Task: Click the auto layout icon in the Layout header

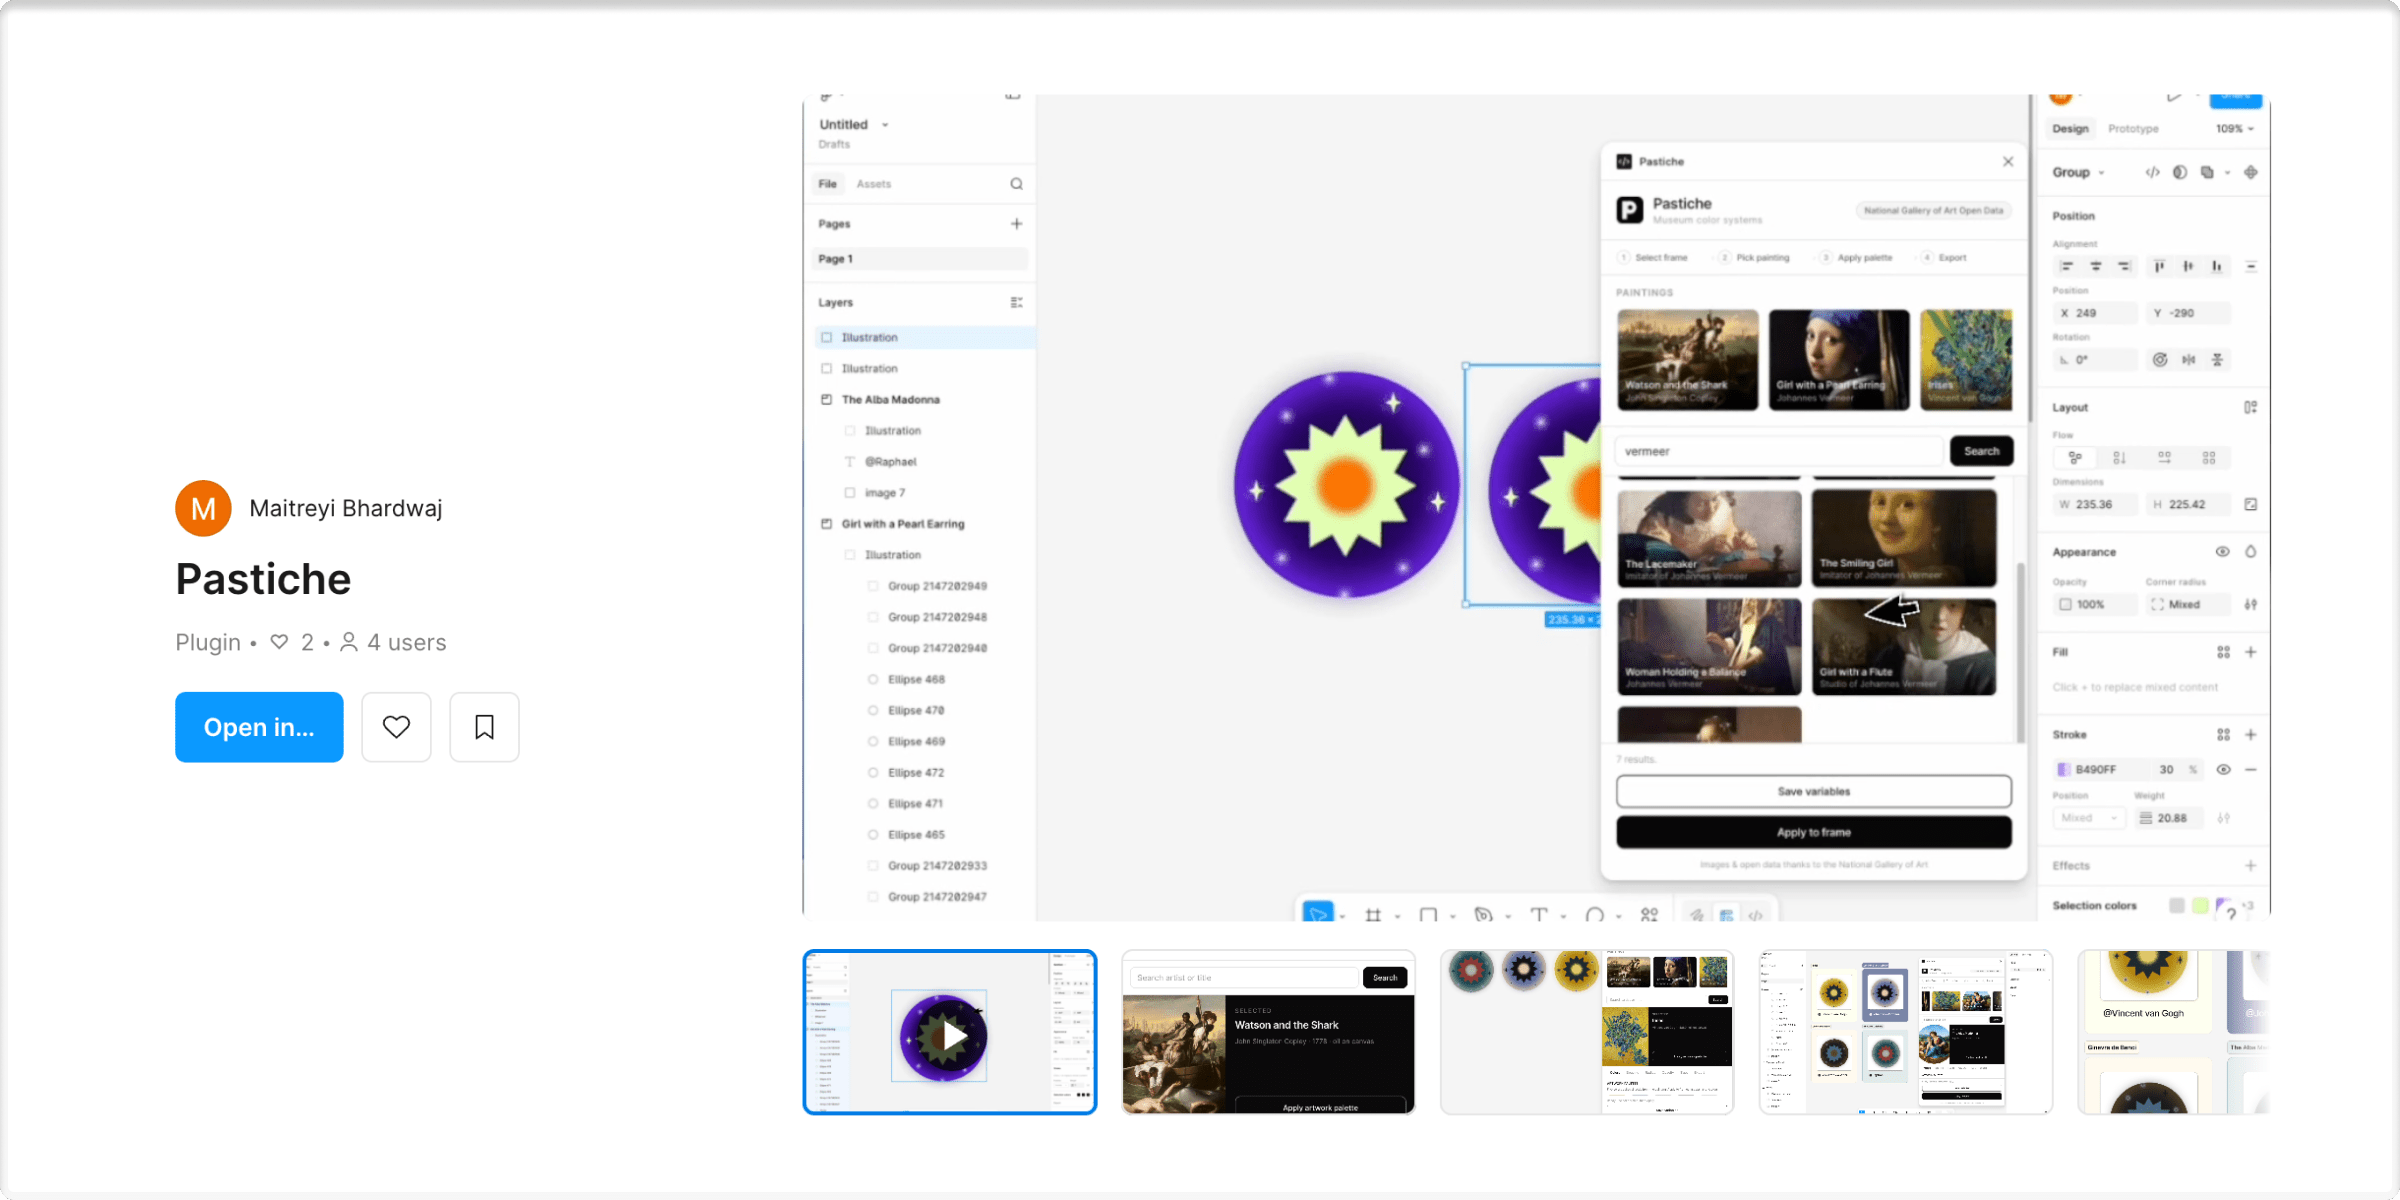Action: 2250,407
